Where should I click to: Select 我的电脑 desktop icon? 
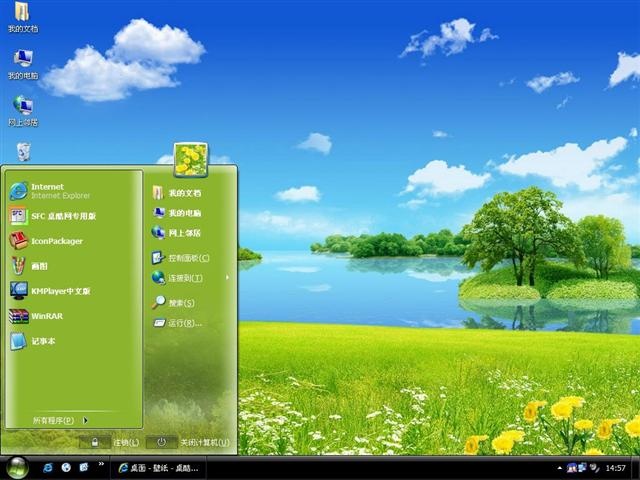tap(23, 64)
